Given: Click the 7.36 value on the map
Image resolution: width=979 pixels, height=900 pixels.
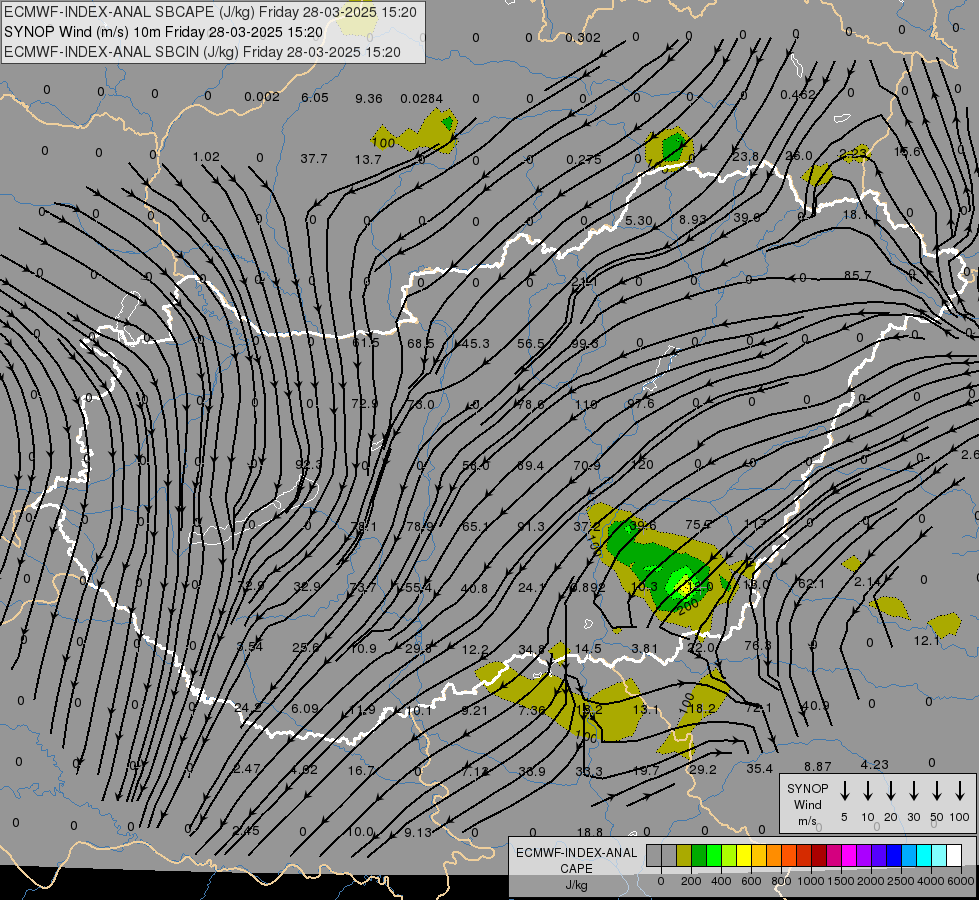Looking at the screenshot, I should (533, 710).
